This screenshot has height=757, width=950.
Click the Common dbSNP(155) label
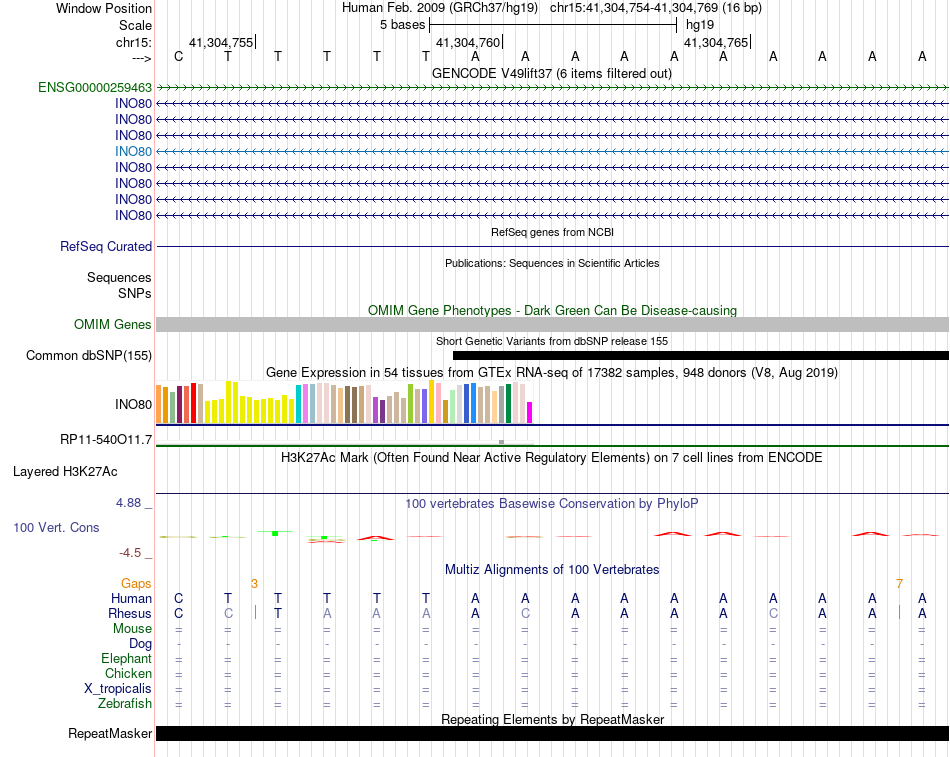[89, 356]
